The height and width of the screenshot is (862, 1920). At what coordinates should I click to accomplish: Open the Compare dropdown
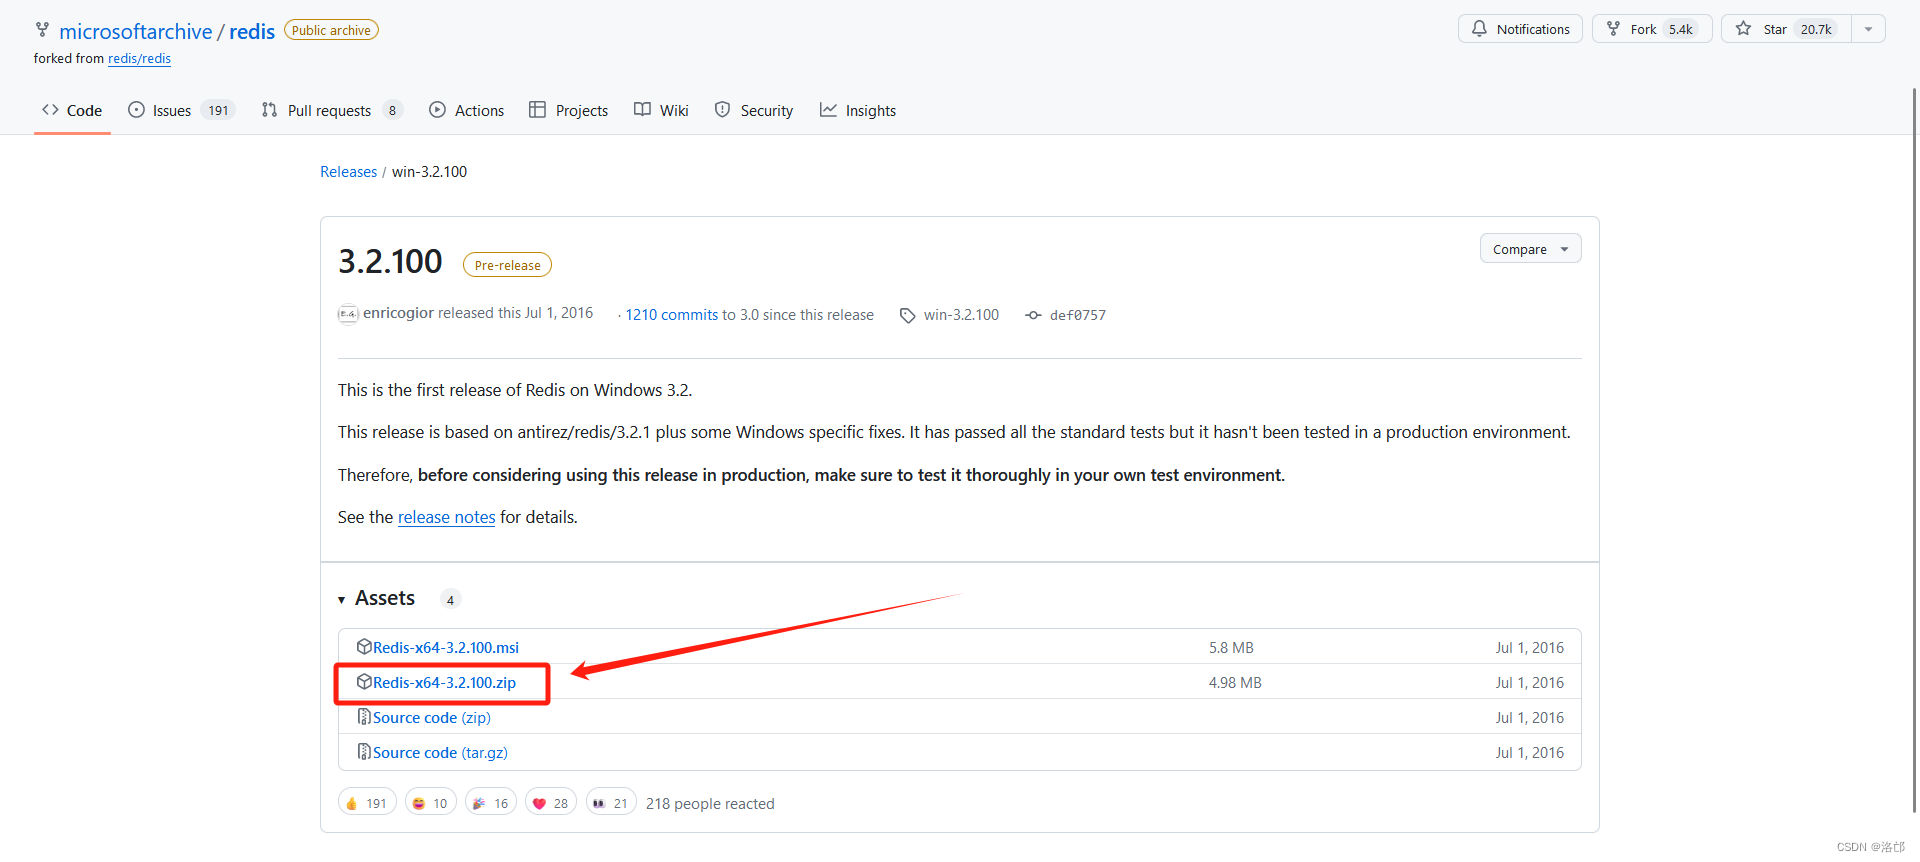click(1530, 249)
